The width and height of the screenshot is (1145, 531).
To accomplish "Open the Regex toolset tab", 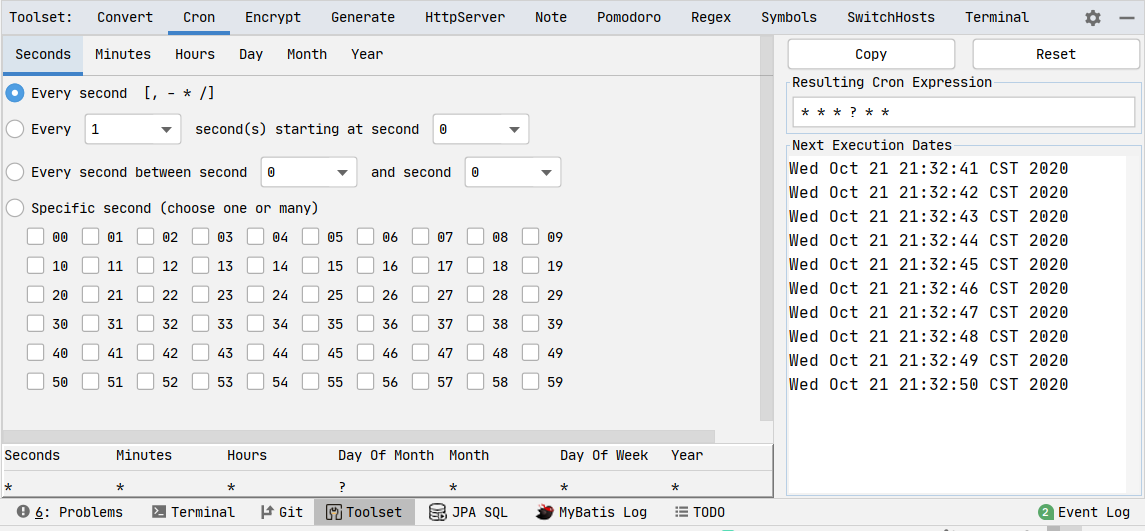I will (x=711, y=18).
